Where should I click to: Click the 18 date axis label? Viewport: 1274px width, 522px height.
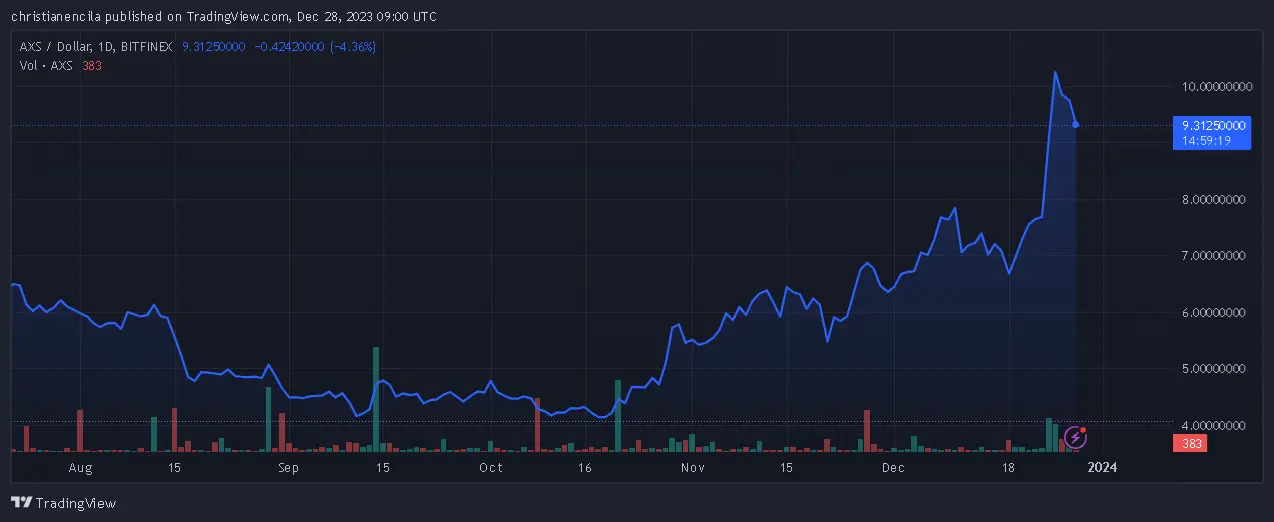coord(1008,467)
